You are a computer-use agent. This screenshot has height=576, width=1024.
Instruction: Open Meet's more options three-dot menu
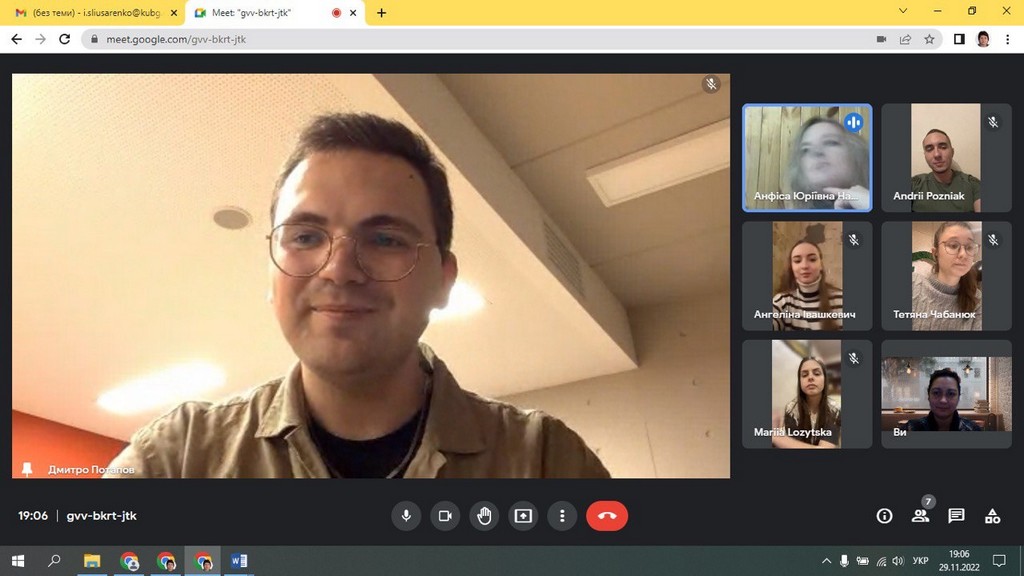click(562, 516)
